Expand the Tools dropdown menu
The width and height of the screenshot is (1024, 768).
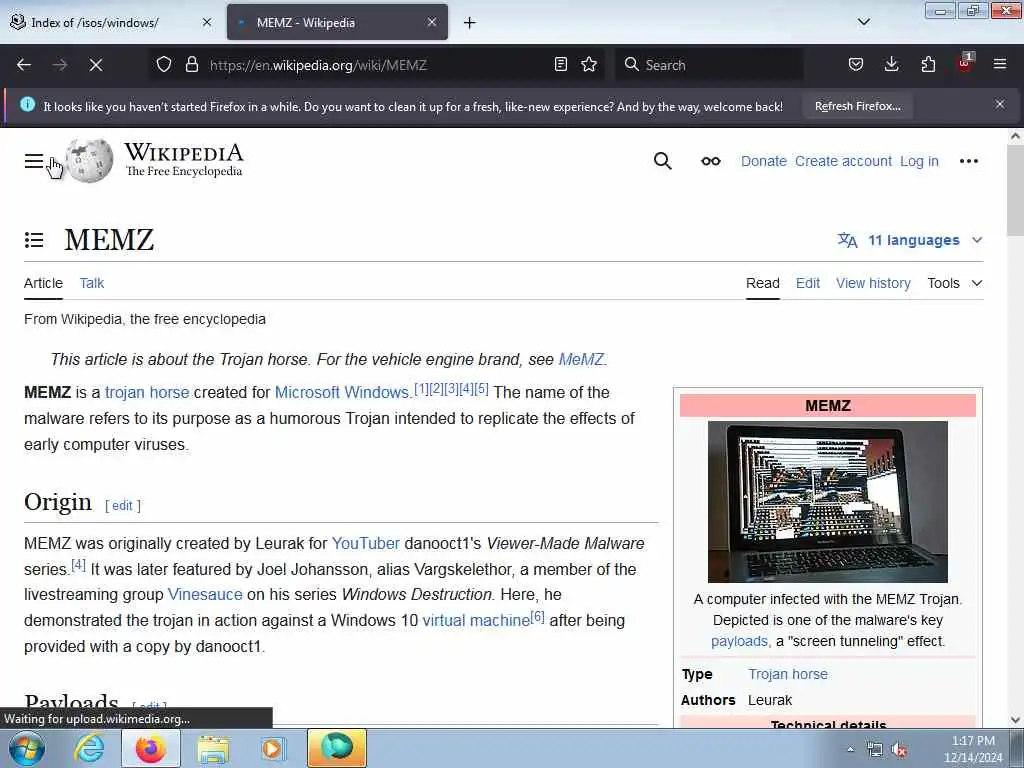coord(955,283)
